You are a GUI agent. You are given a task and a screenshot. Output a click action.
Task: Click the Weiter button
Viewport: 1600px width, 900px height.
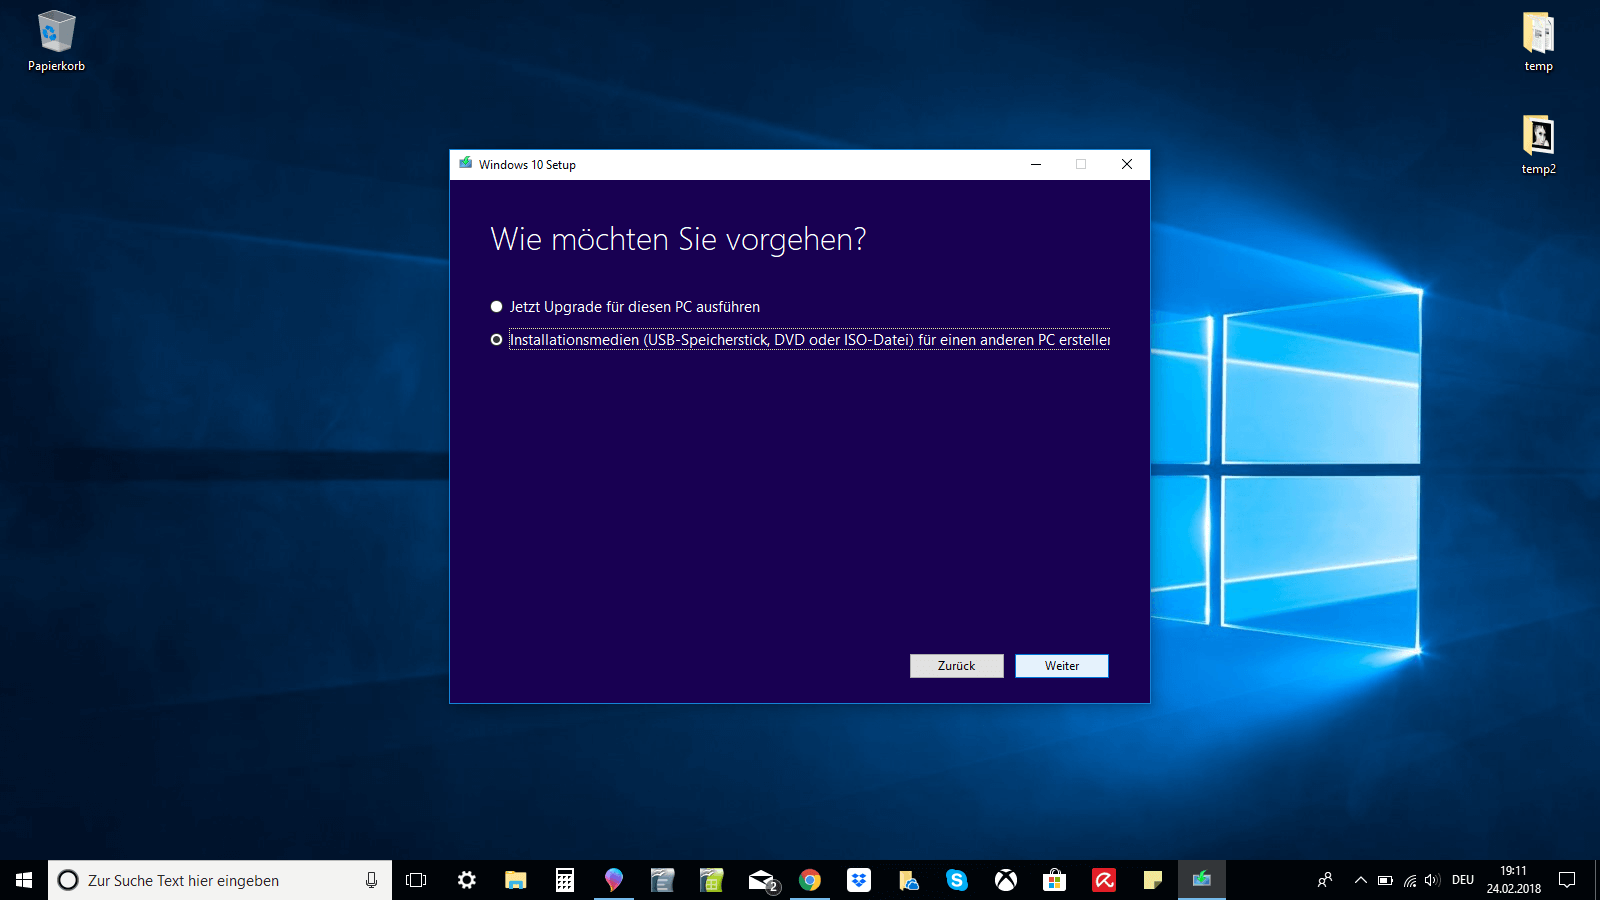coord(1061,666)
